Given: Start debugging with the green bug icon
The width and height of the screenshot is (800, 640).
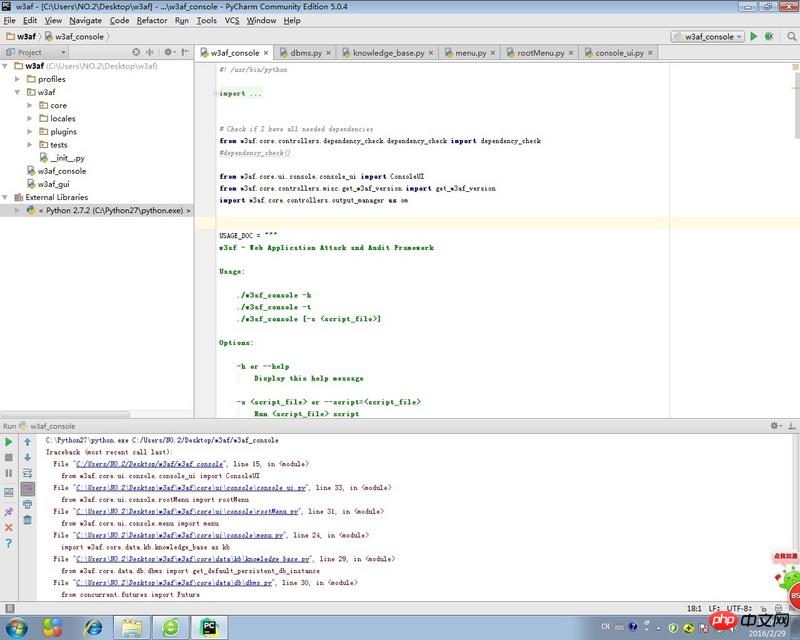Looking at the screenshot, I should pos(767,36).
